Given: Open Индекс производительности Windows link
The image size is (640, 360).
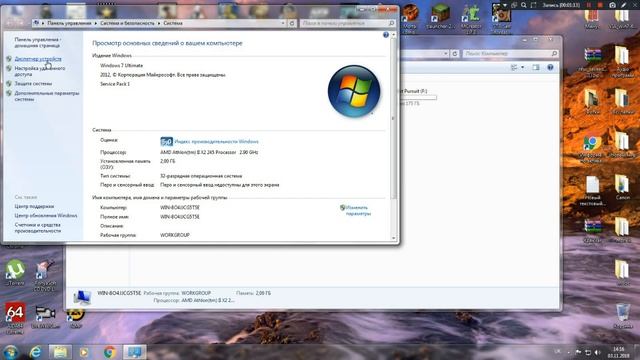Looking at the screenshot, I should tap(216, 142).
